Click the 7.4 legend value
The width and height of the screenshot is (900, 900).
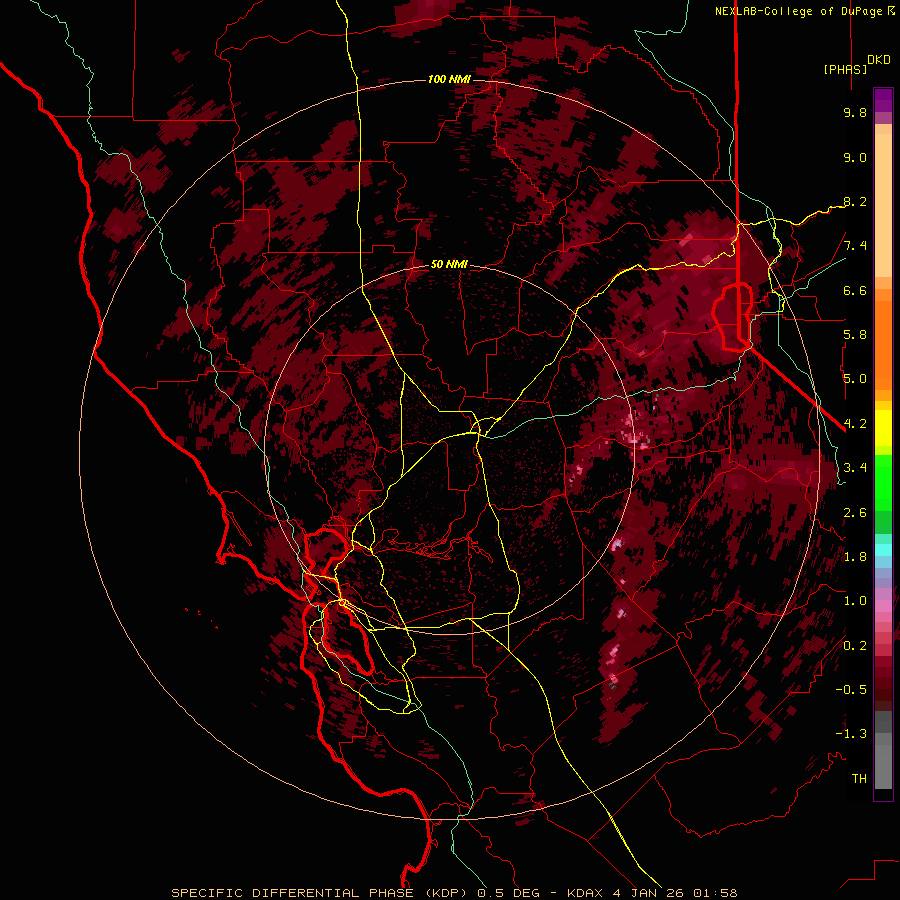[855, 246]
